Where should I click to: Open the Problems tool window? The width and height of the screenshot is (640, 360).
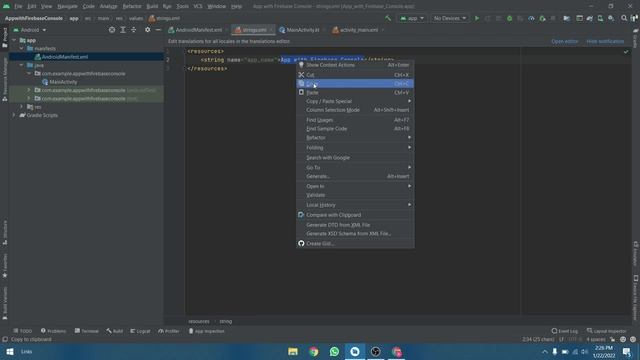click(x=53, y=331)
